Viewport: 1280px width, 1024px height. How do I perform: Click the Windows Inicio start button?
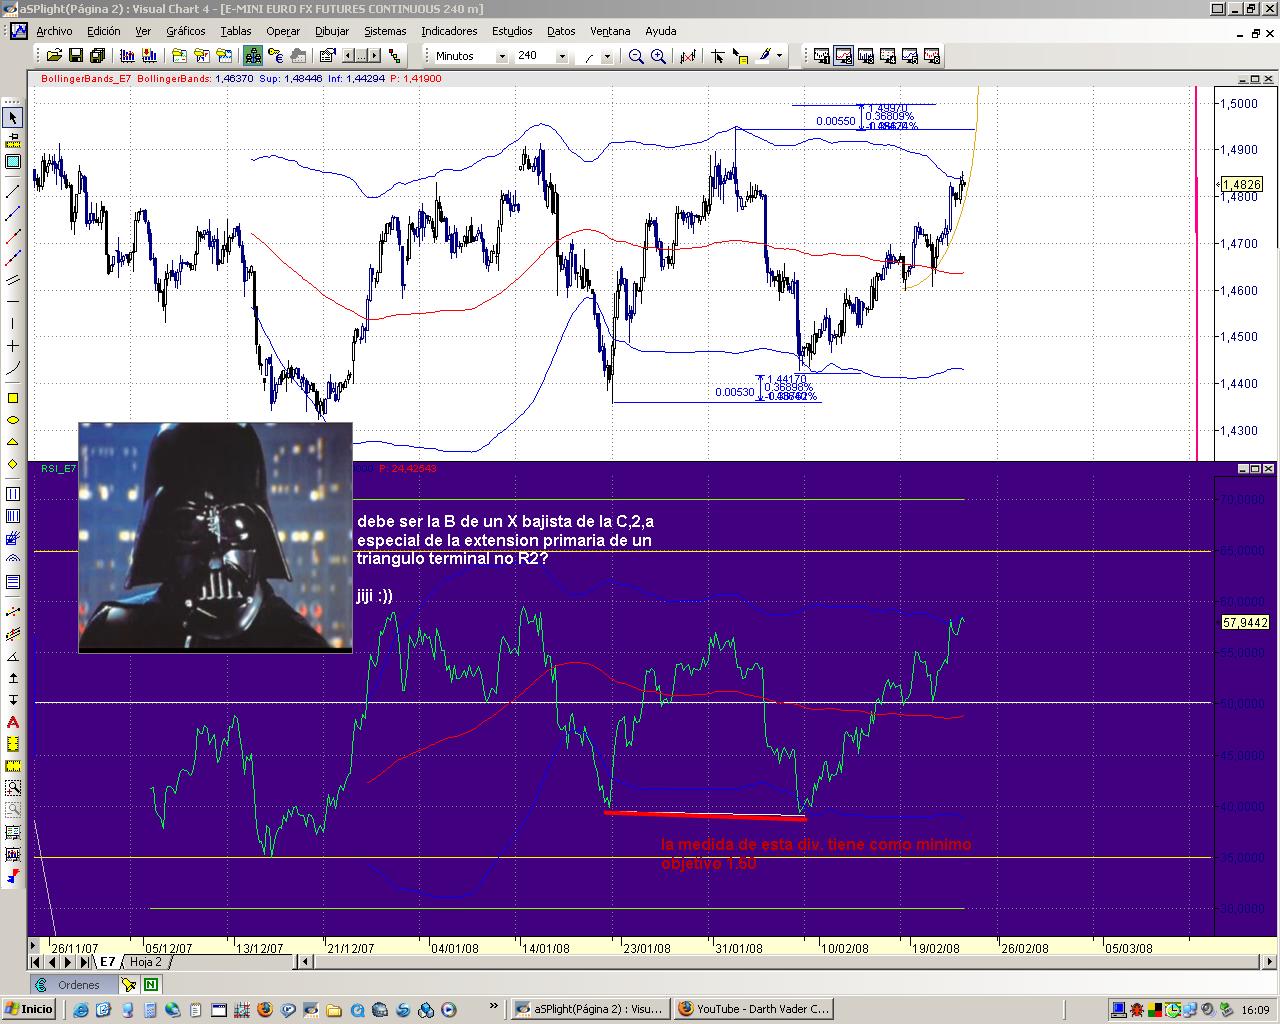tap(28, 1009)
